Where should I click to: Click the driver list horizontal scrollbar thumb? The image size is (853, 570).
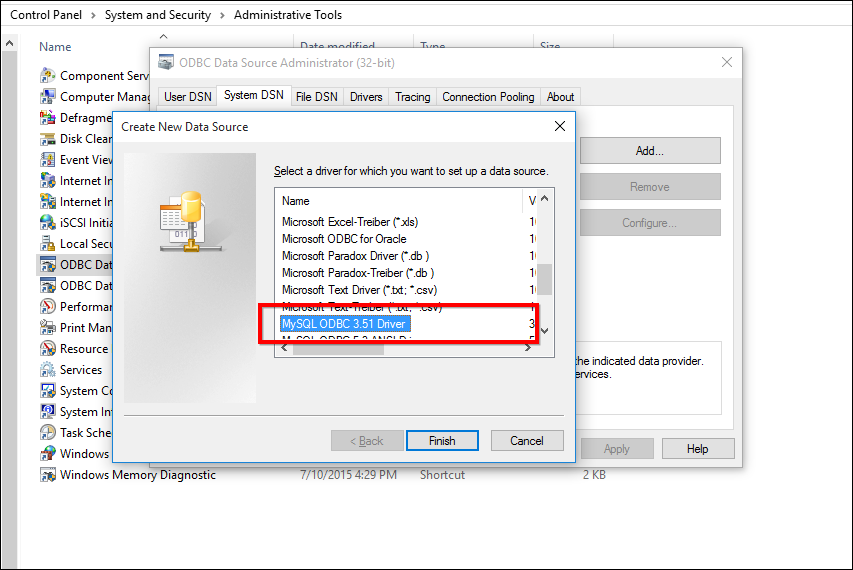click(x=338, y=348)
